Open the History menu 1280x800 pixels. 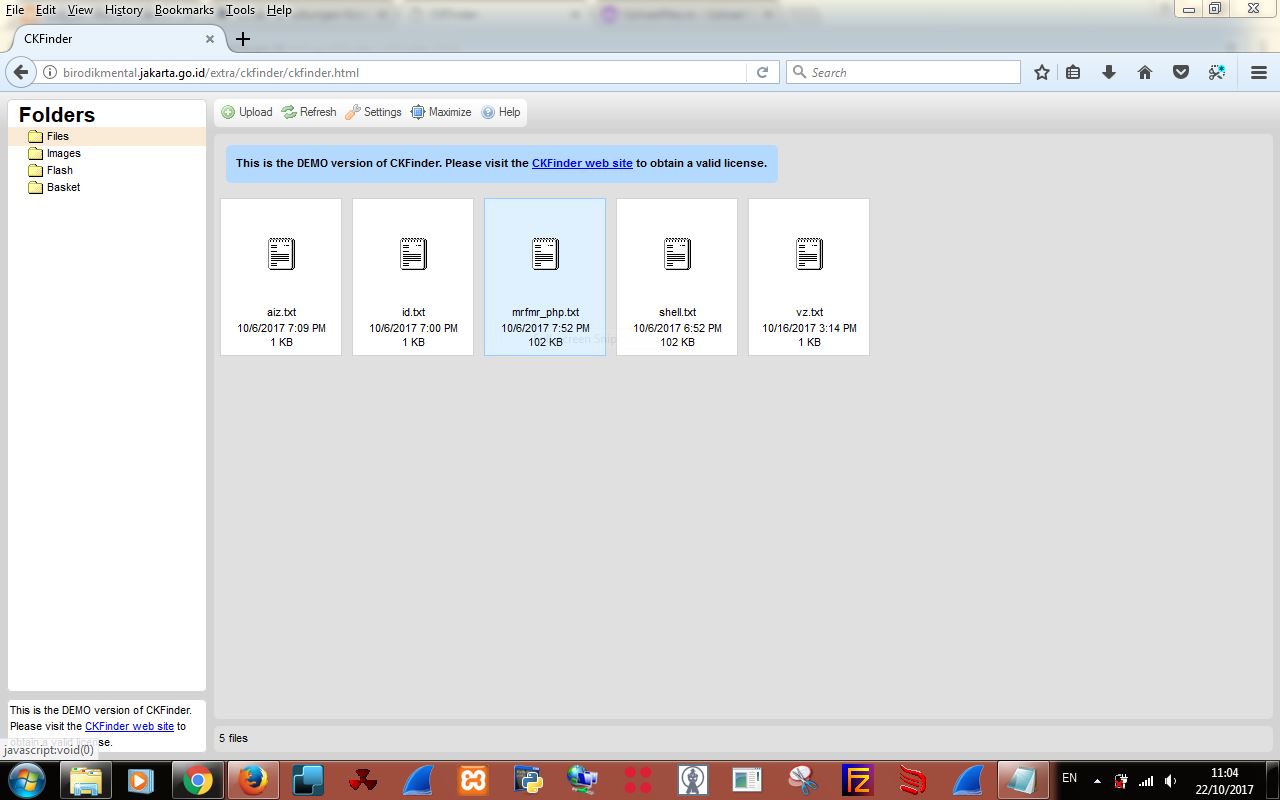124,10
